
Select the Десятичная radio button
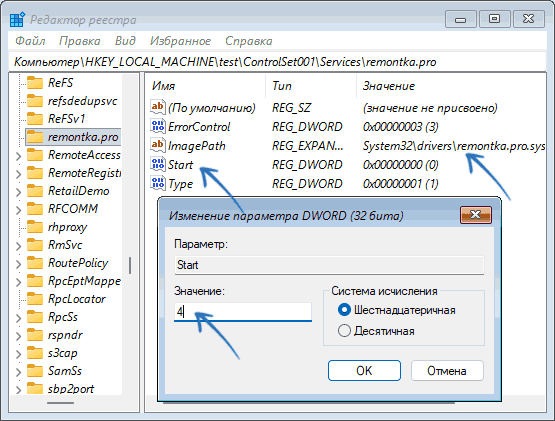pyautogui.click(x=344, y=331)
